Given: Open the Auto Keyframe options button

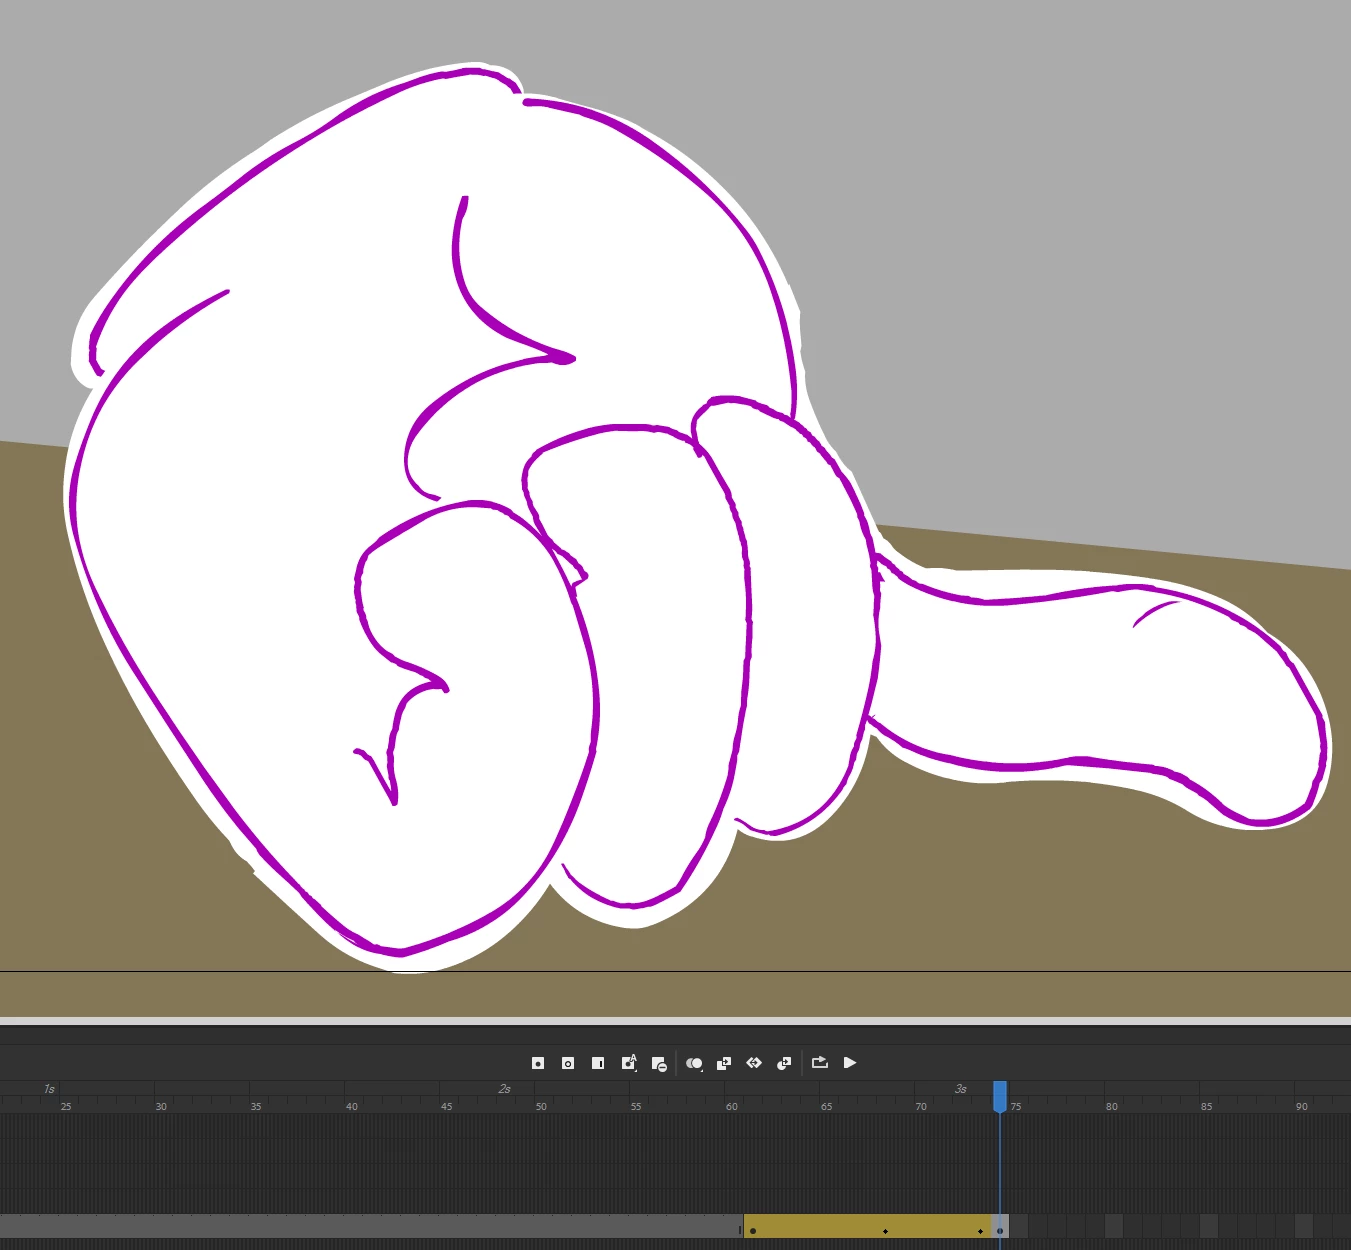Looking at the screenshot, I should click(629, 1063).
